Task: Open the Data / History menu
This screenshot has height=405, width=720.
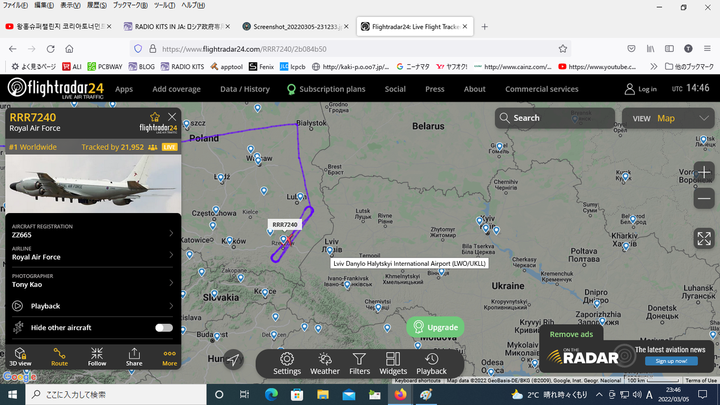Action: click(245, 89)
